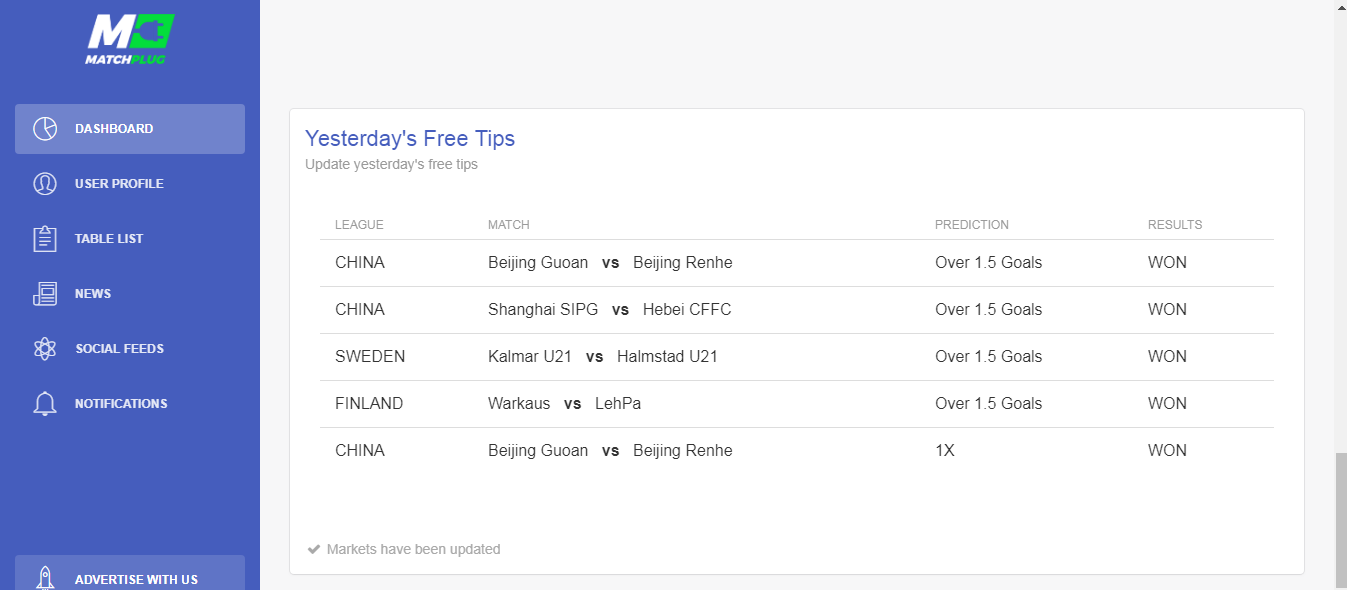Go to the SOCIAL FEEDS menu label
Image resolution: width=1347 pixels, height=590 pixels.
119,349
